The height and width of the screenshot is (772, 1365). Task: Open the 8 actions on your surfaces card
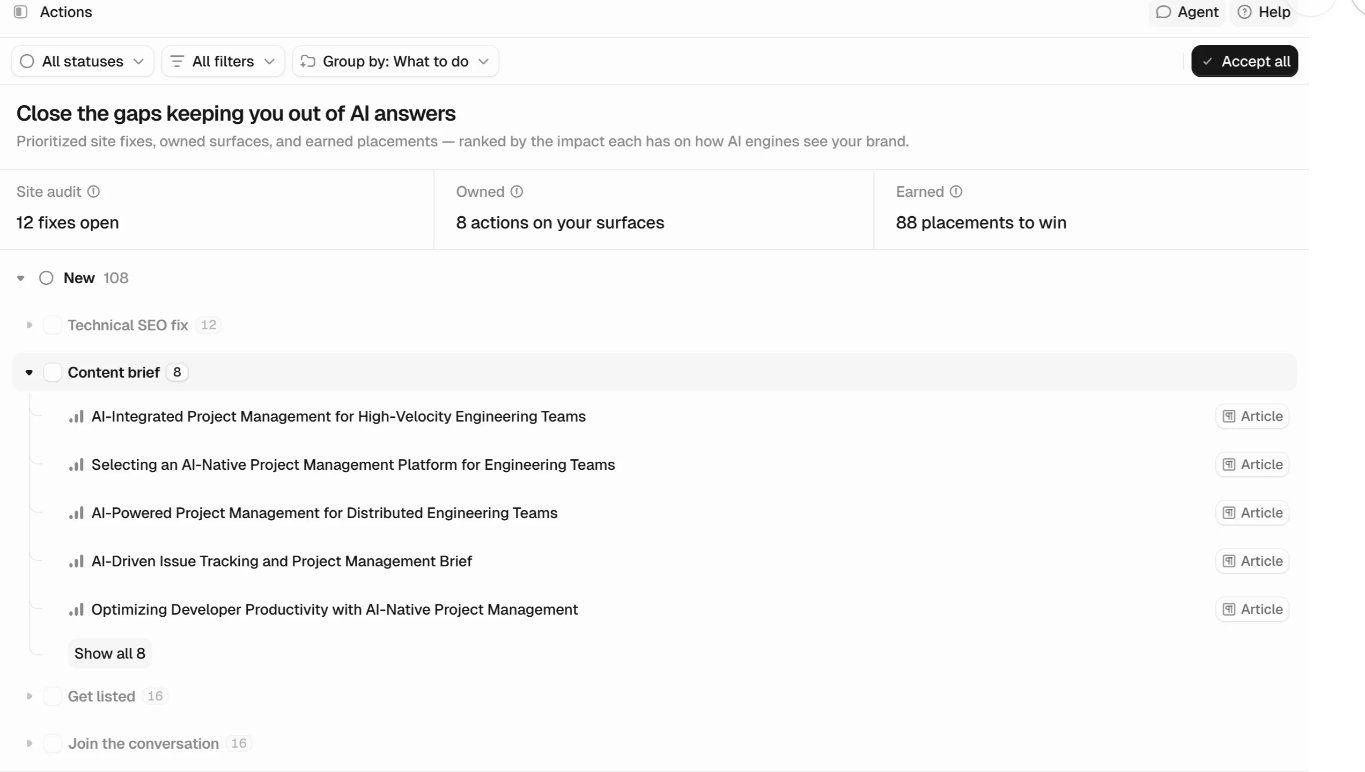click(654, 209)
